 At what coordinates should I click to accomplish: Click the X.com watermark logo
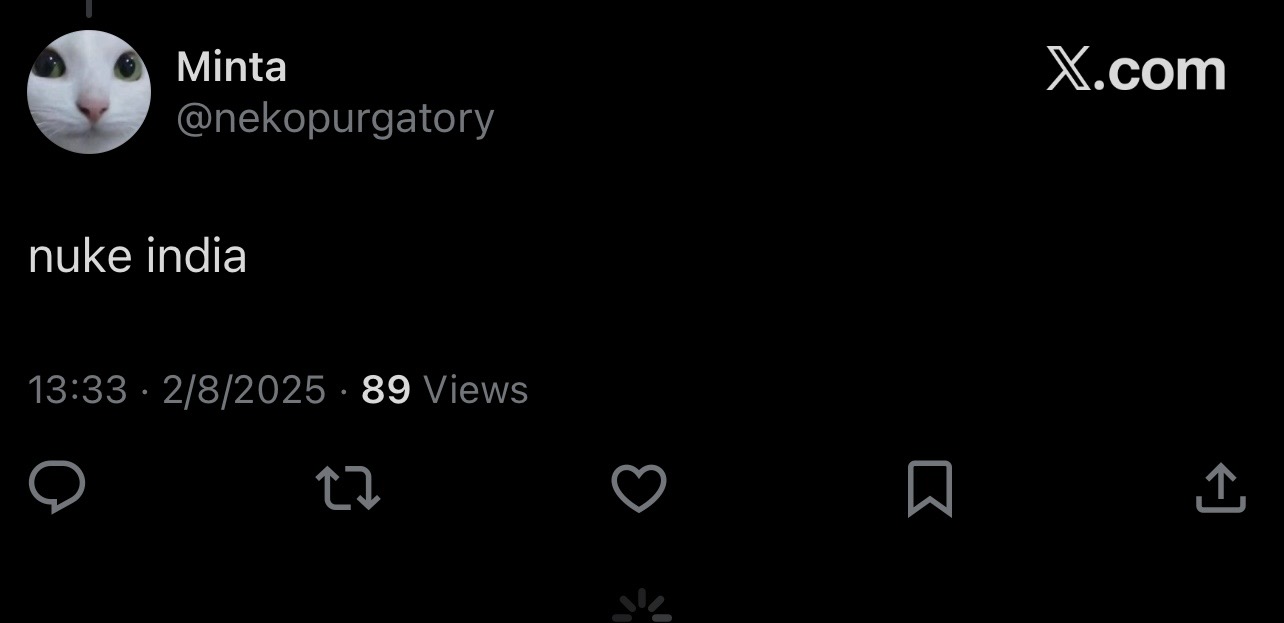1136,70
